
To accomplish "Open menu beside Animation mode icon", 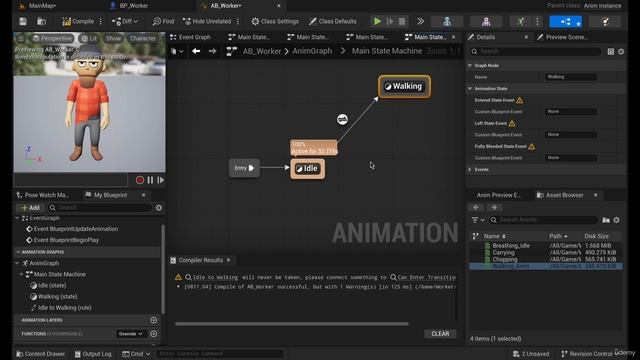I will click(538, 22).
